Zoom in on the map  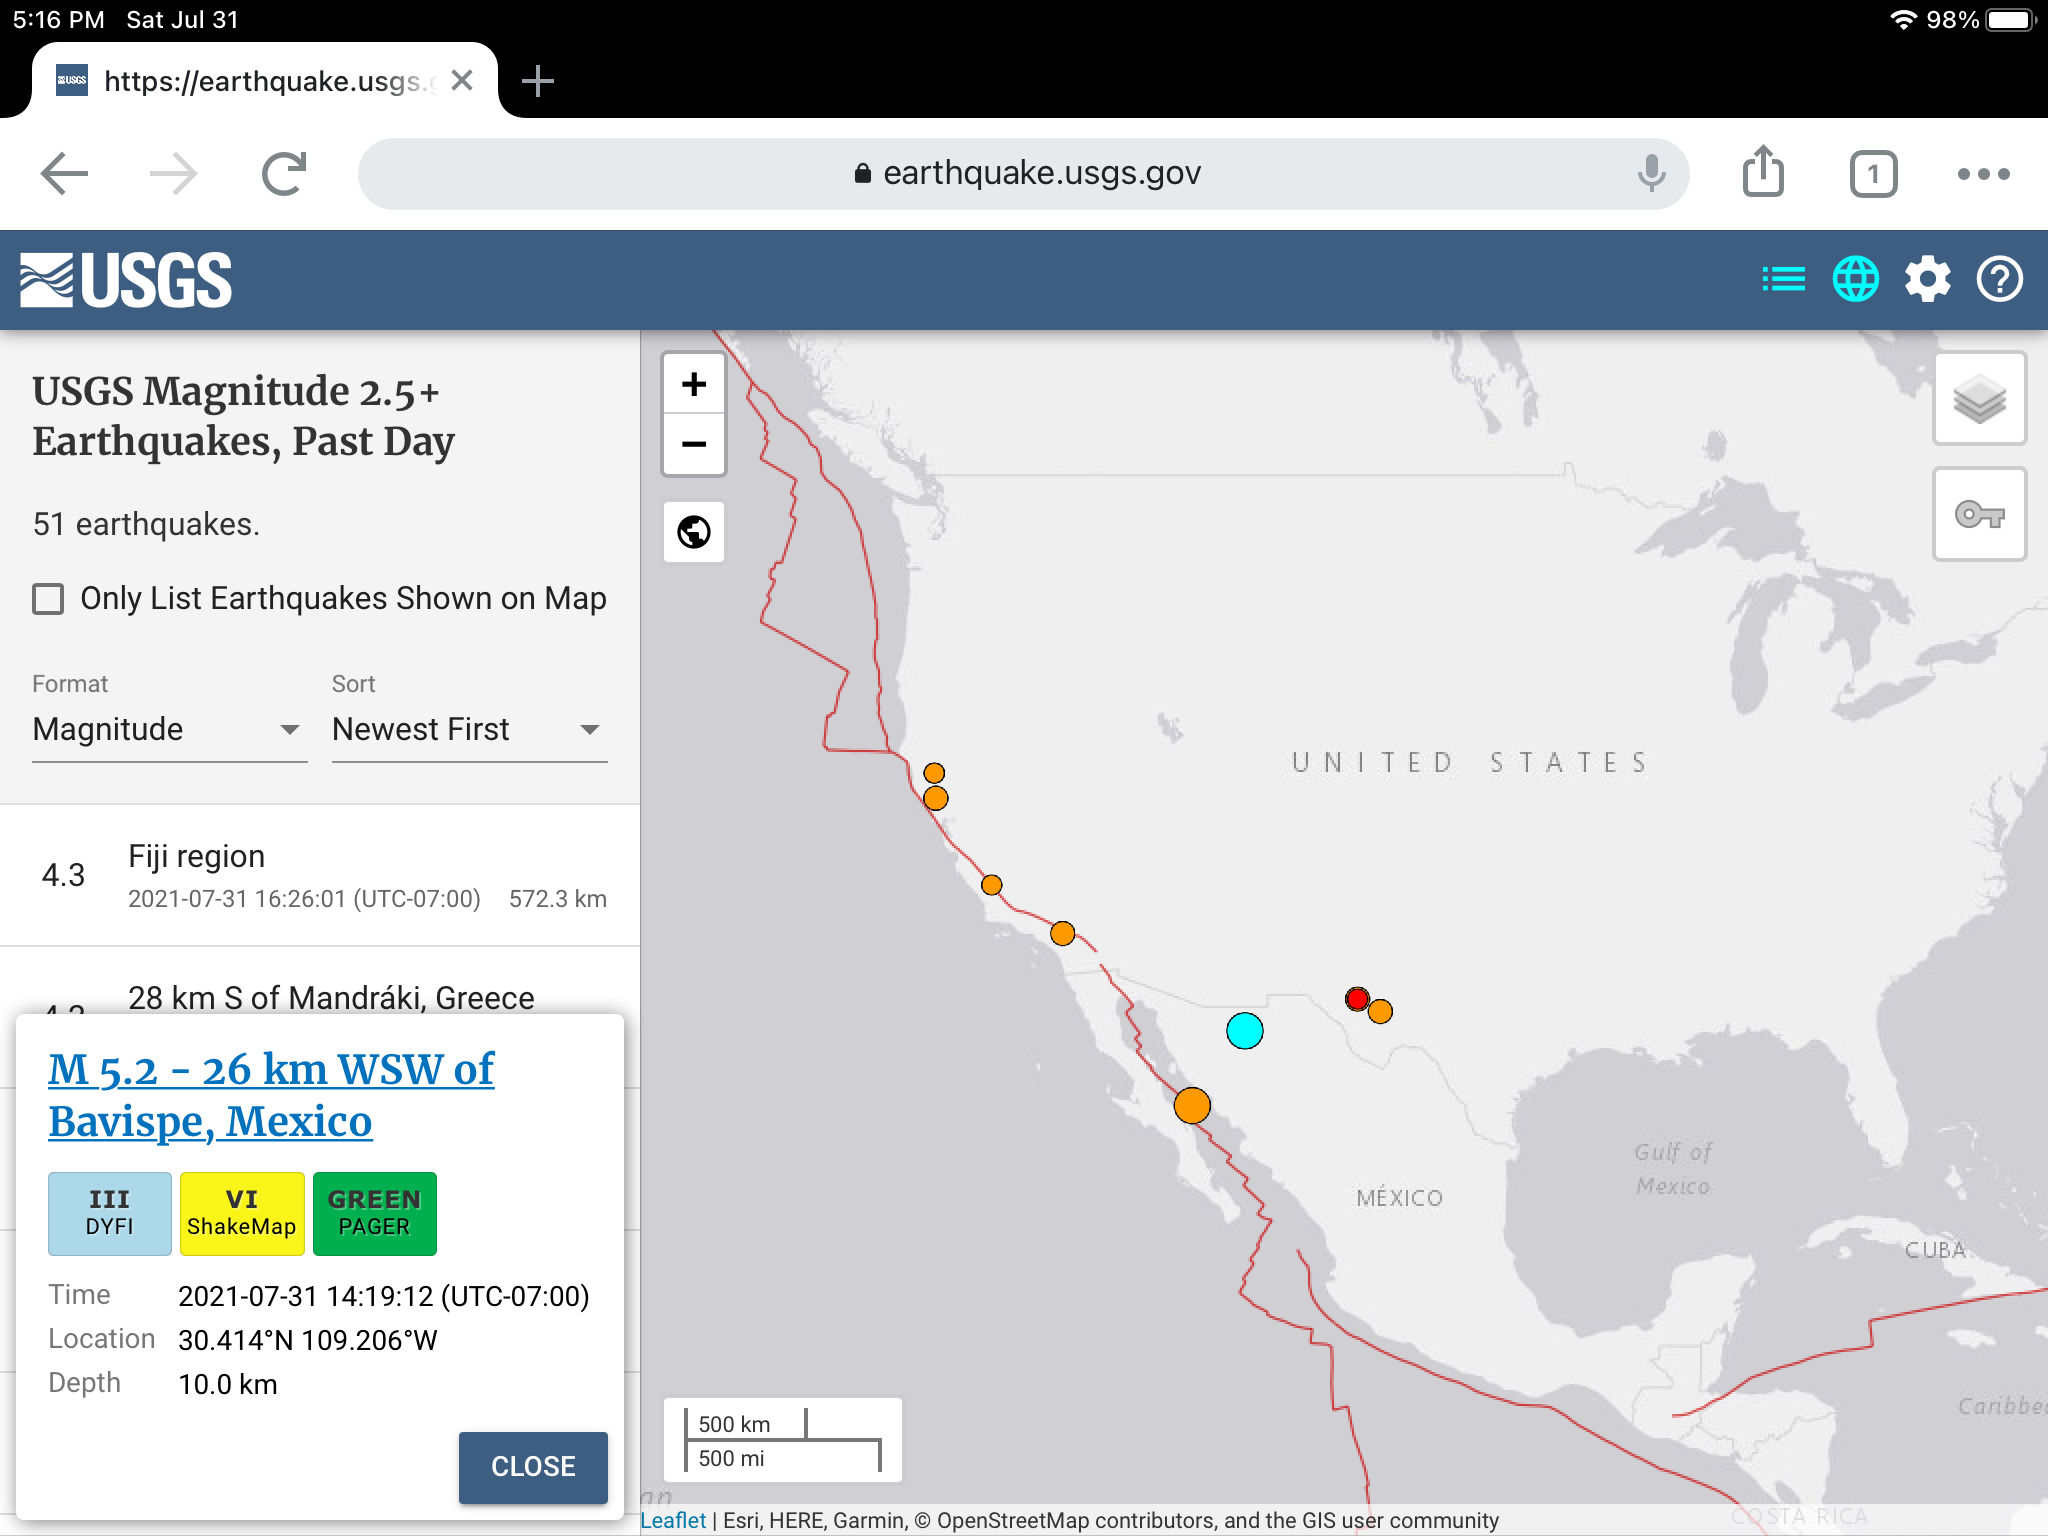click(694, 384)
